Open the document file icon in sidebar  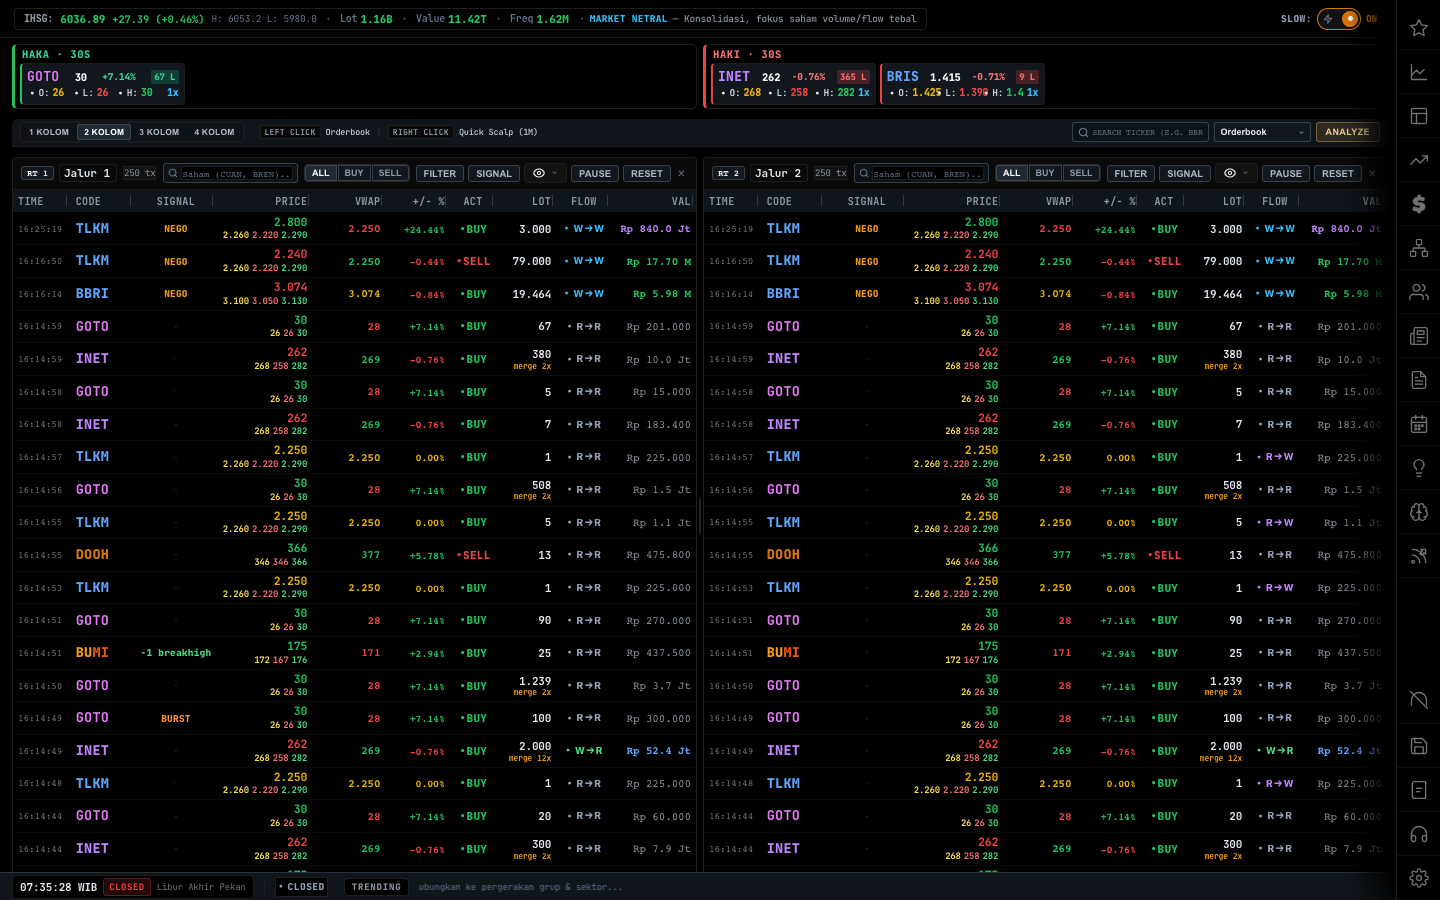(x=1418, y=380)
